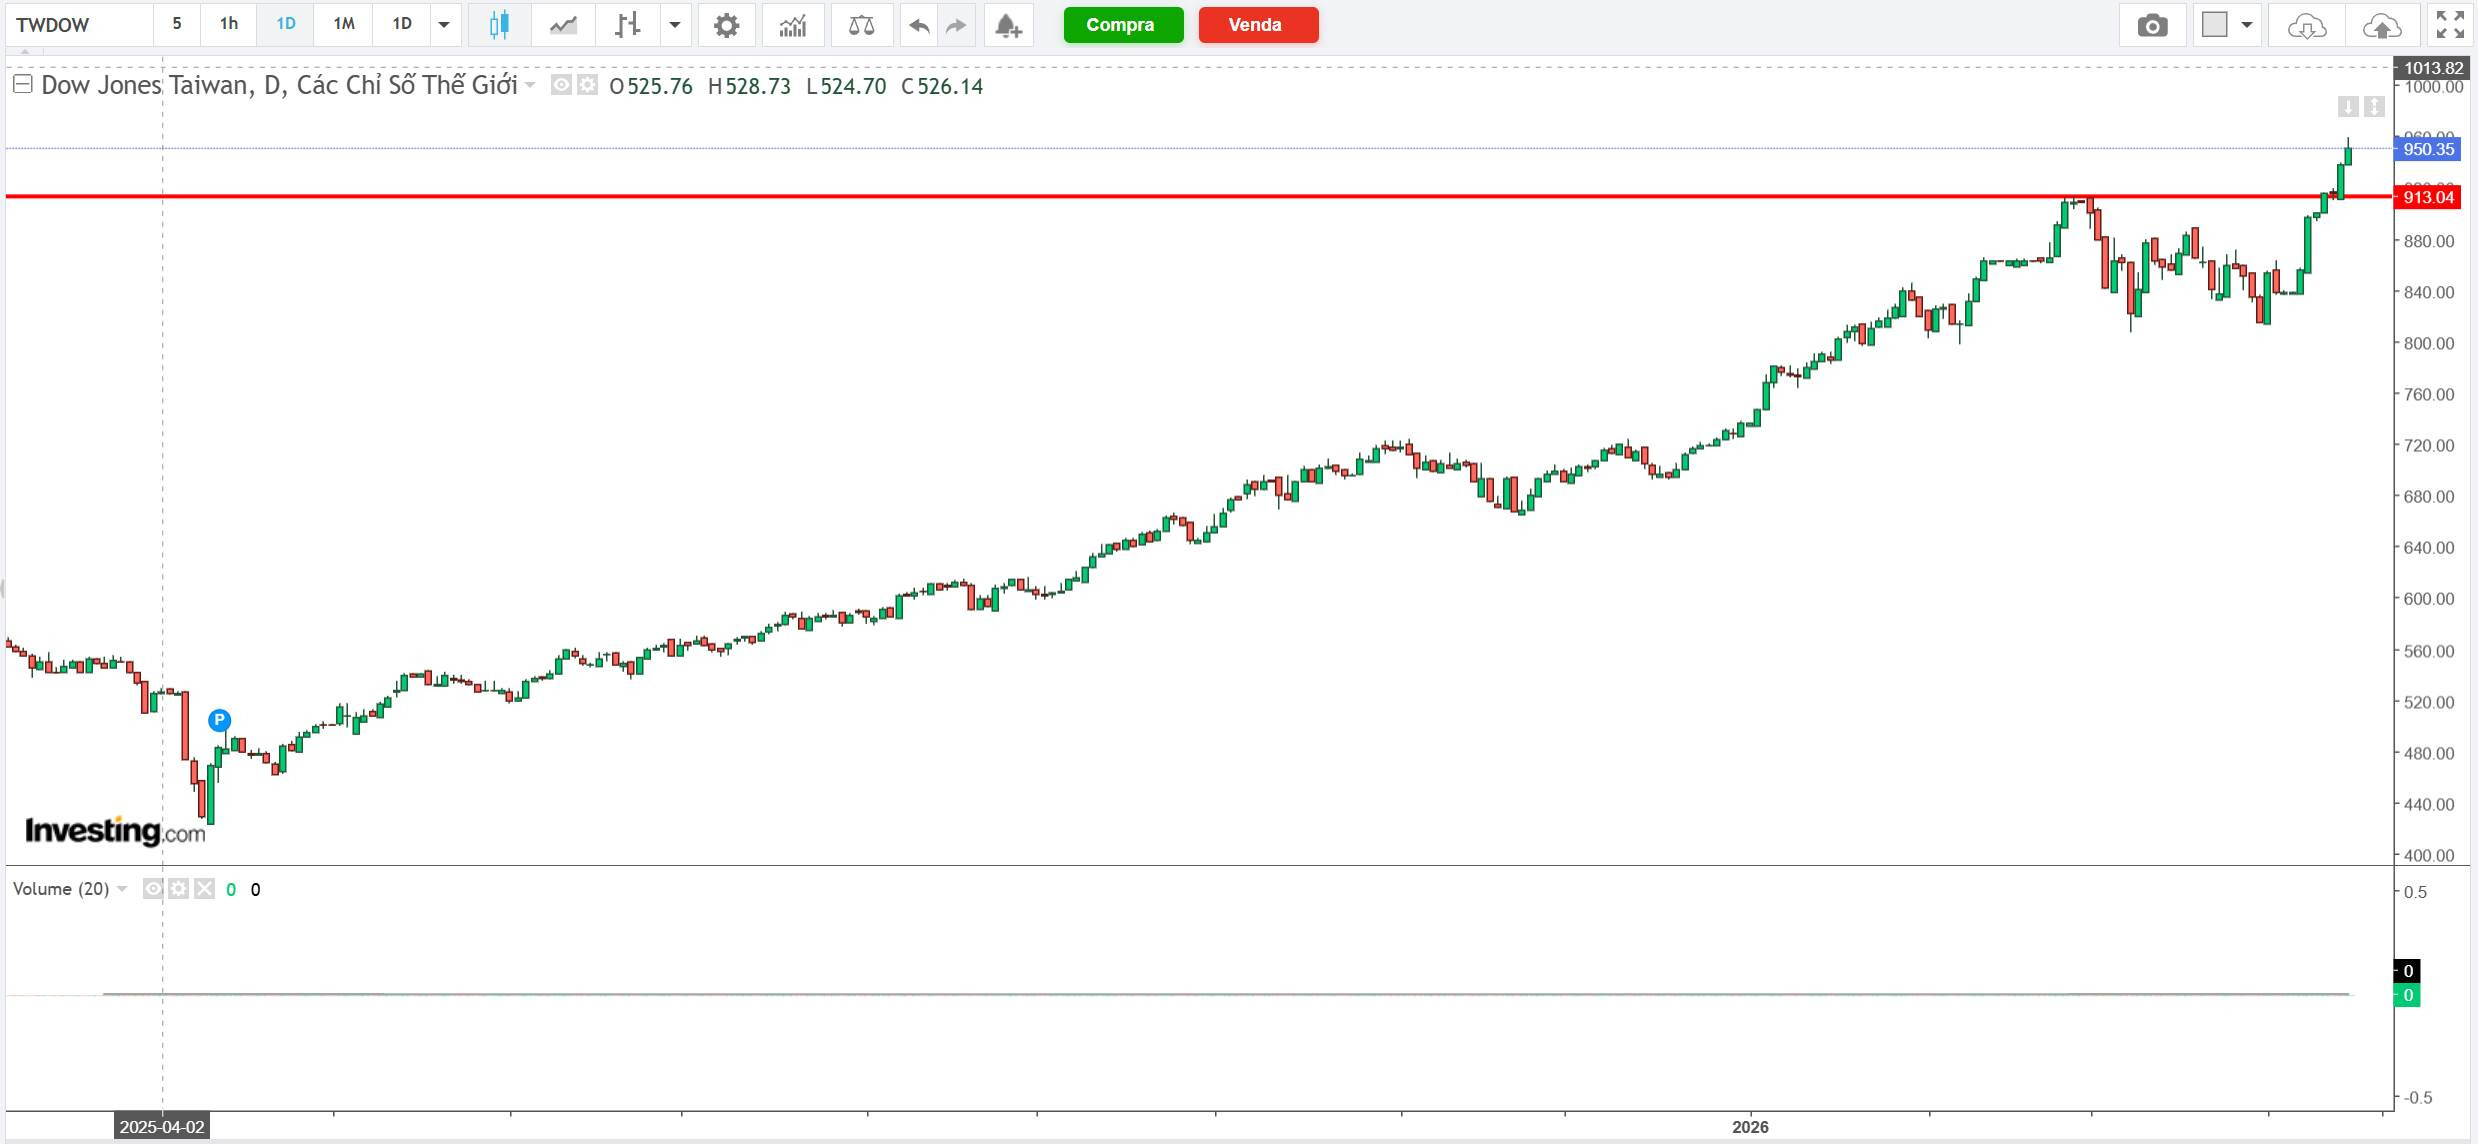
Task: Switch to line chart style
Action: 563,25
